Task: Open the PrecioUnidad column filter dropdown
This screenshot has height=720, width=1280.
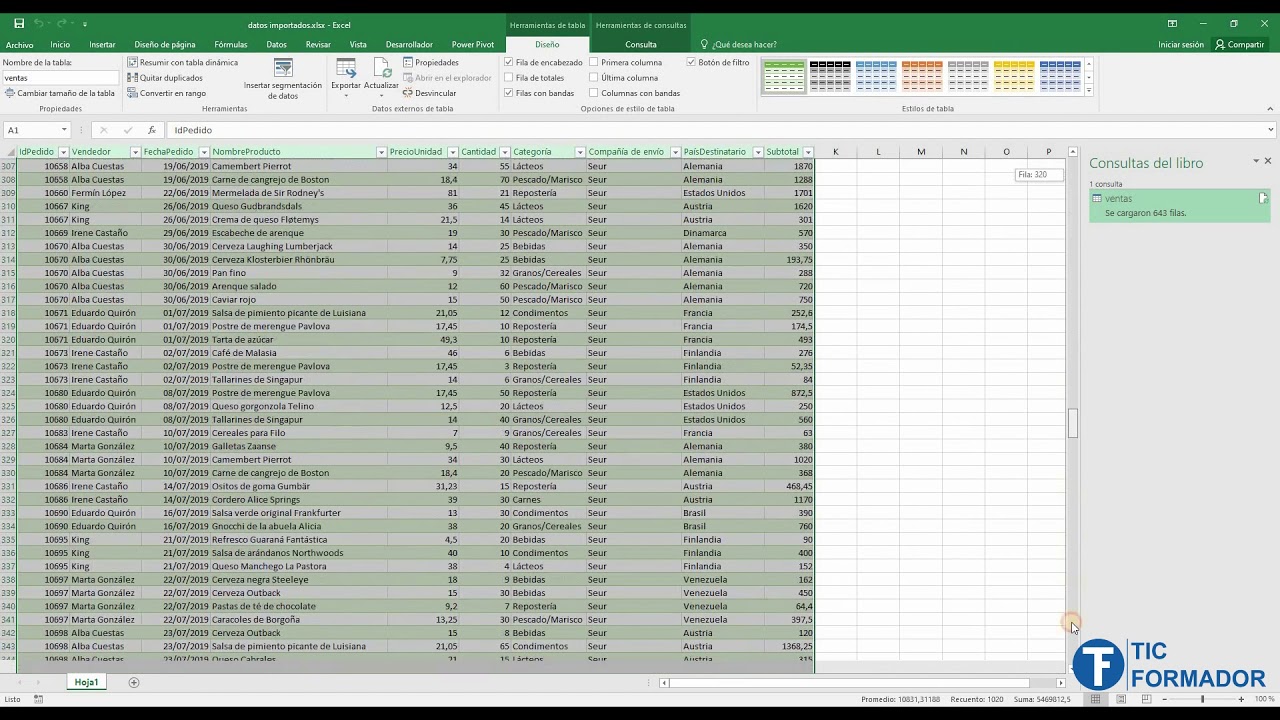Action: pos(452,152)
